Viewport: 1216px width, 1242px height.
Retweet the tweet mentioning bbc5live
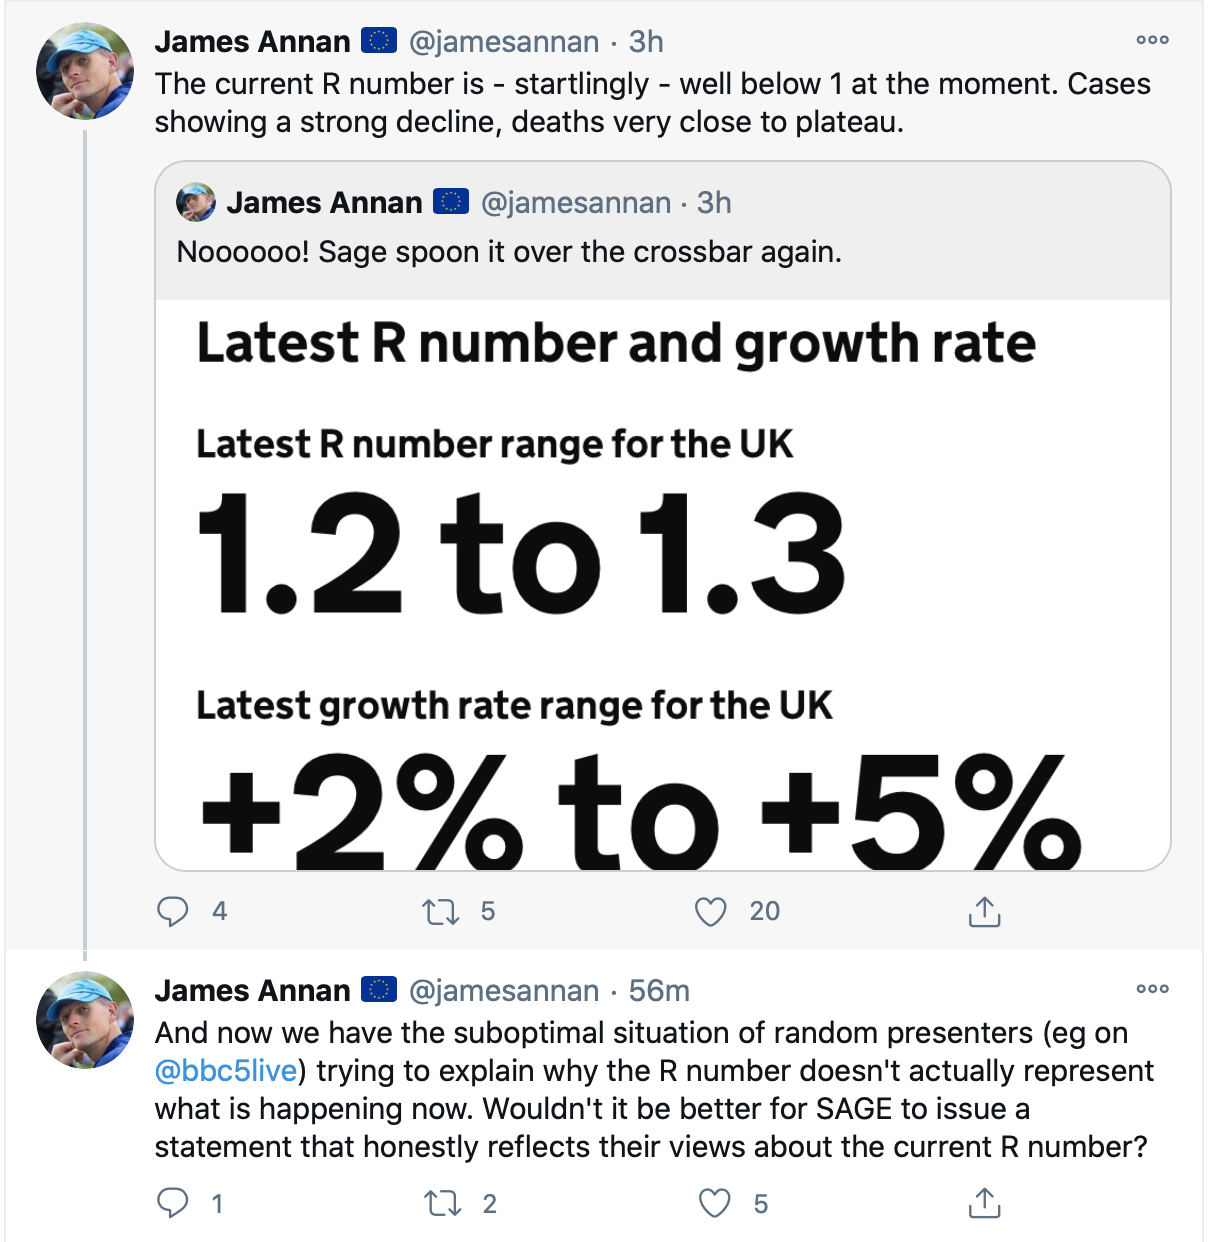[440, 1203]
